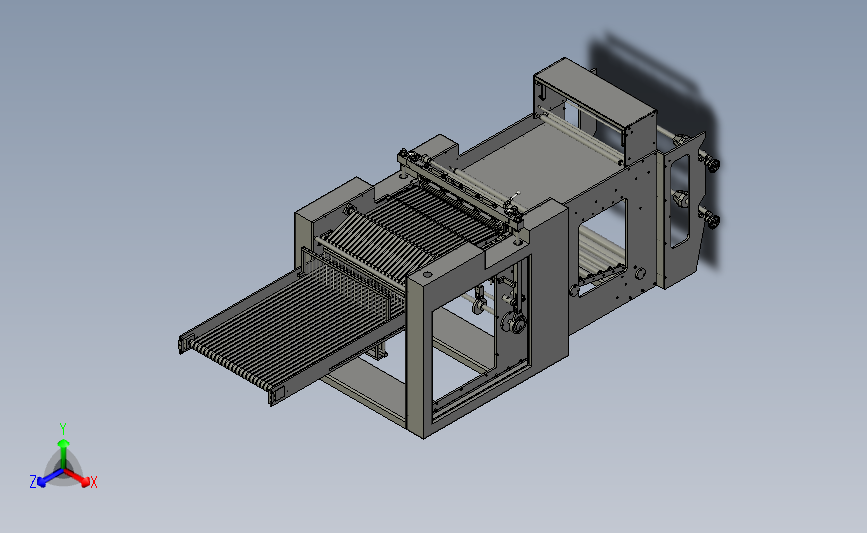This screenshot has height=533, width=867.
Task: Click the red X axis of the triad
Action: (x=78, y=477)
